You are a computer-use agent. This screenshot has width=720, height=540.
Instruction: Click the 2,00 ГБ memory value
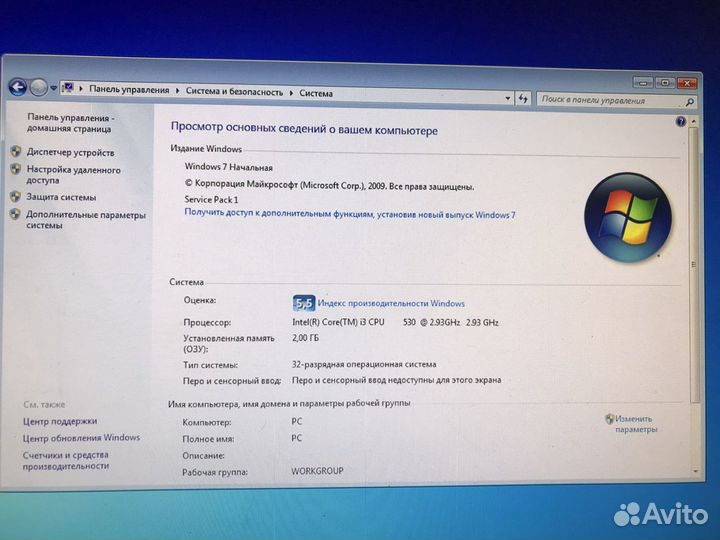305,338
